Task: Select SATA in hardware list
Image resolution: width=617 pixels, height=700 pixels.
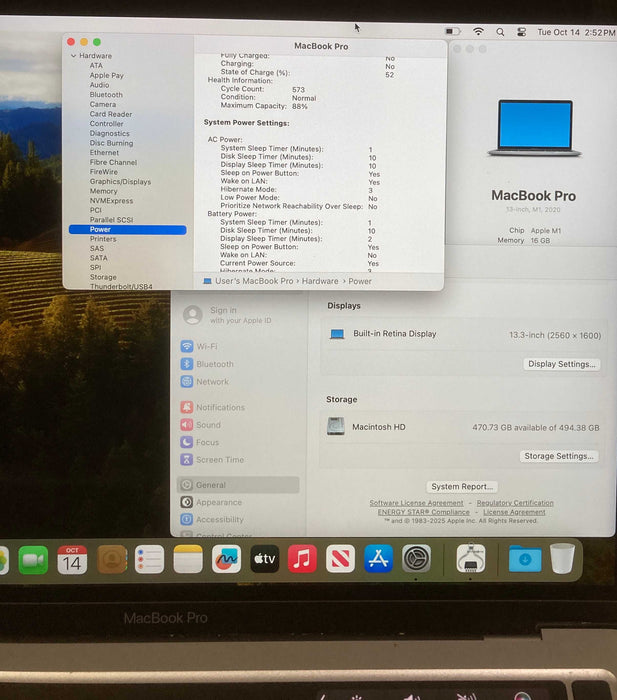Action: [98, 258]
